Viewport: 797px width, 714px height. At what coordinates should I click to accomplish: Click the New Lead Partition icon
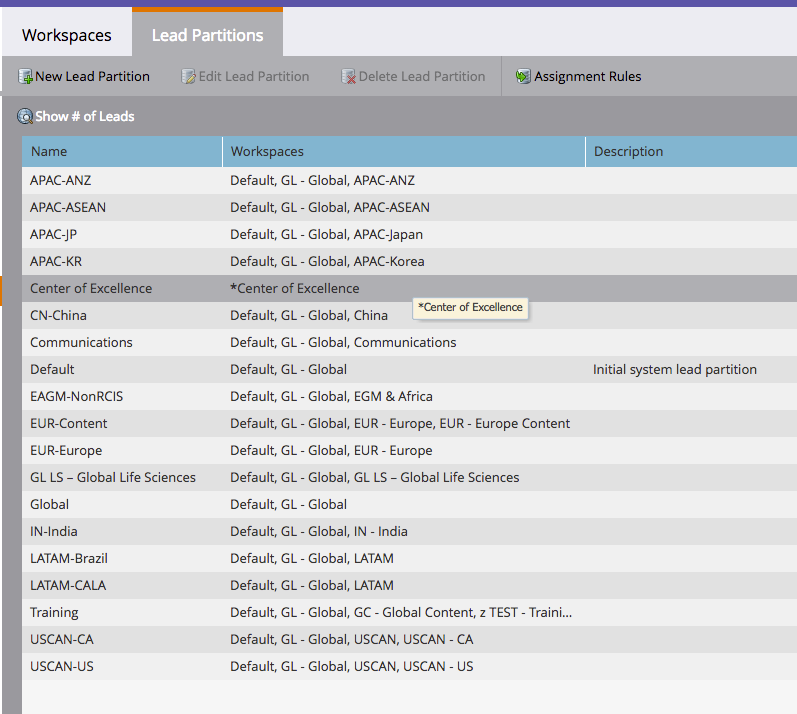(25, 76)
